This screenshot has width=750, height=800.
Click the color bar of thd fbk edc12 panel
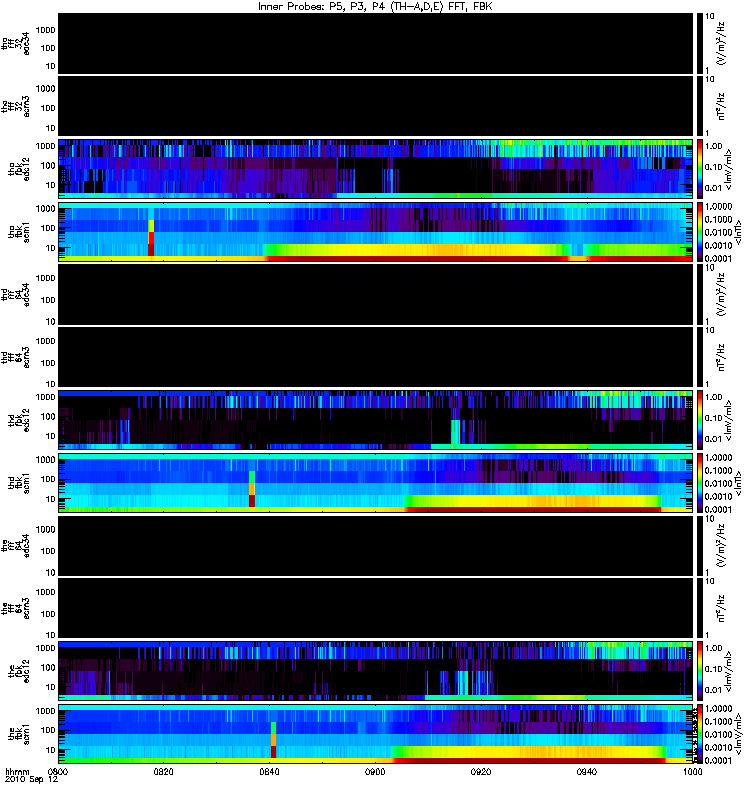[x=700, y=420]
